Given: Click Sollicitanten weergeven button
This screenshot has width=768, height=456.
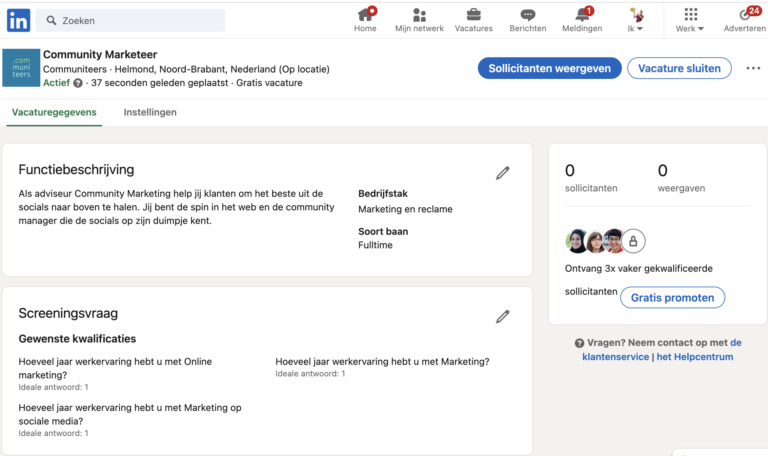Looking at the screenshot, I should pyautogui.click(x=549, y=68).
